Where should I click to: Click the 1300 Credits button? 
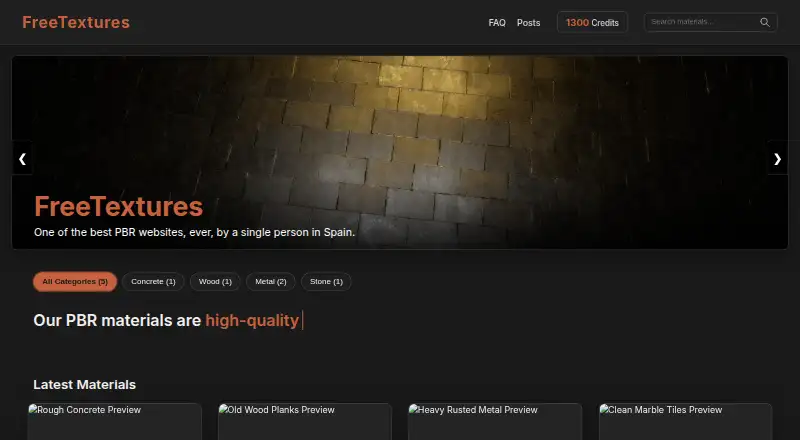point(592,22)
